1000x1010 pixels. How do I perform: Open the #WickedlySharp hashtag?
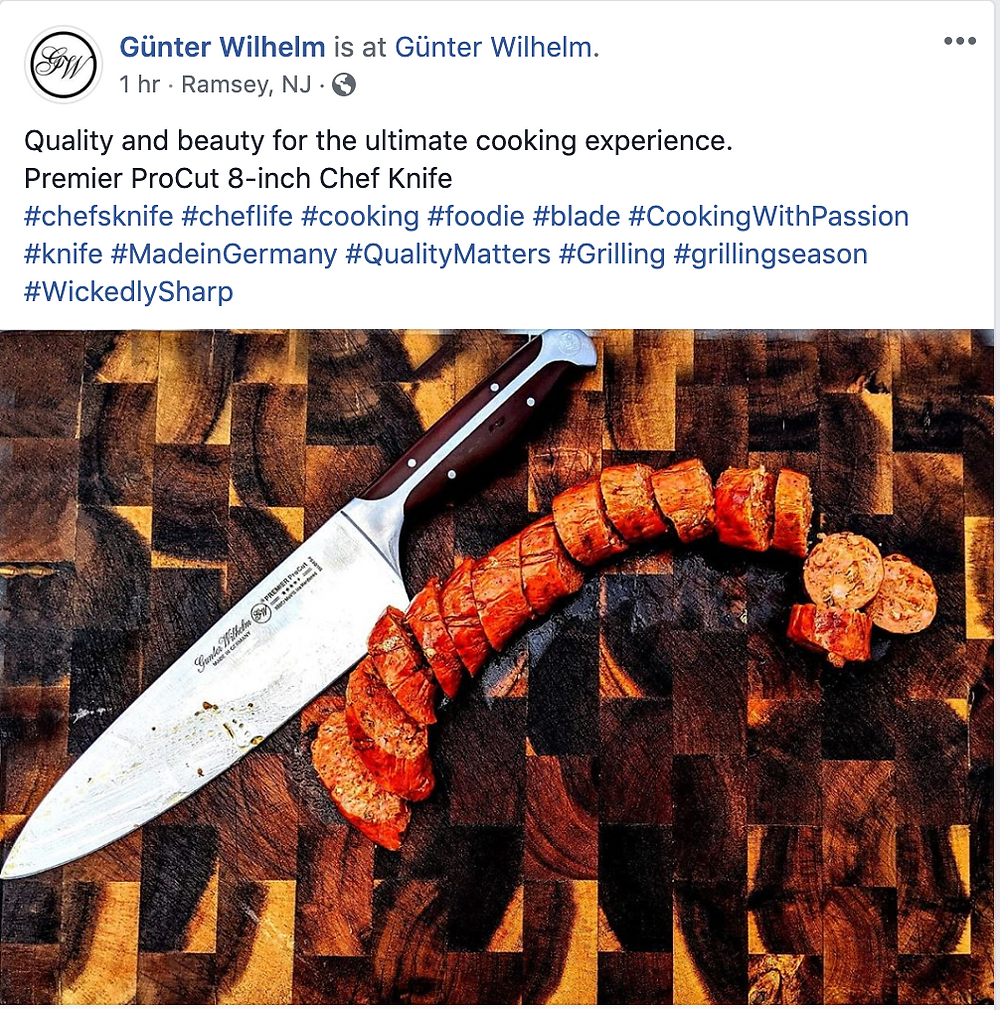[128, 292]
